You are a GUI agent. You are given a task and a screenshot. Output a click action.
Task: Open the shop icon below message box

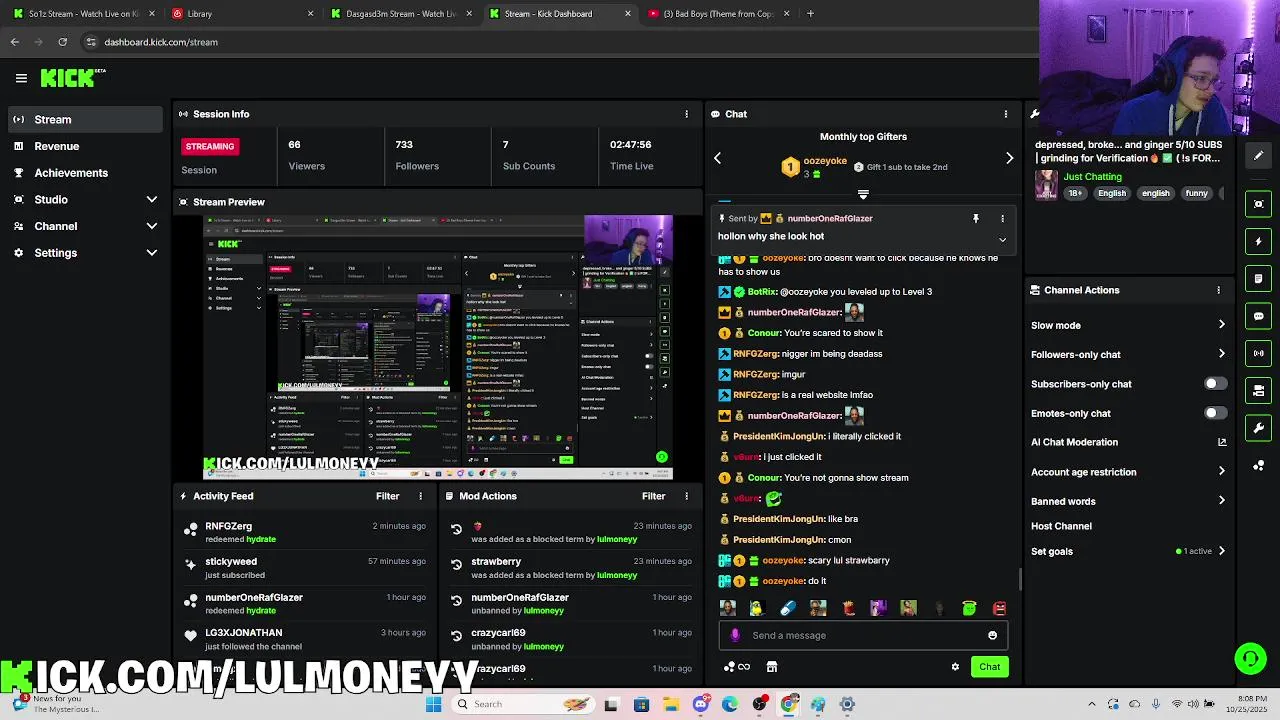click(x=771, y=667)
